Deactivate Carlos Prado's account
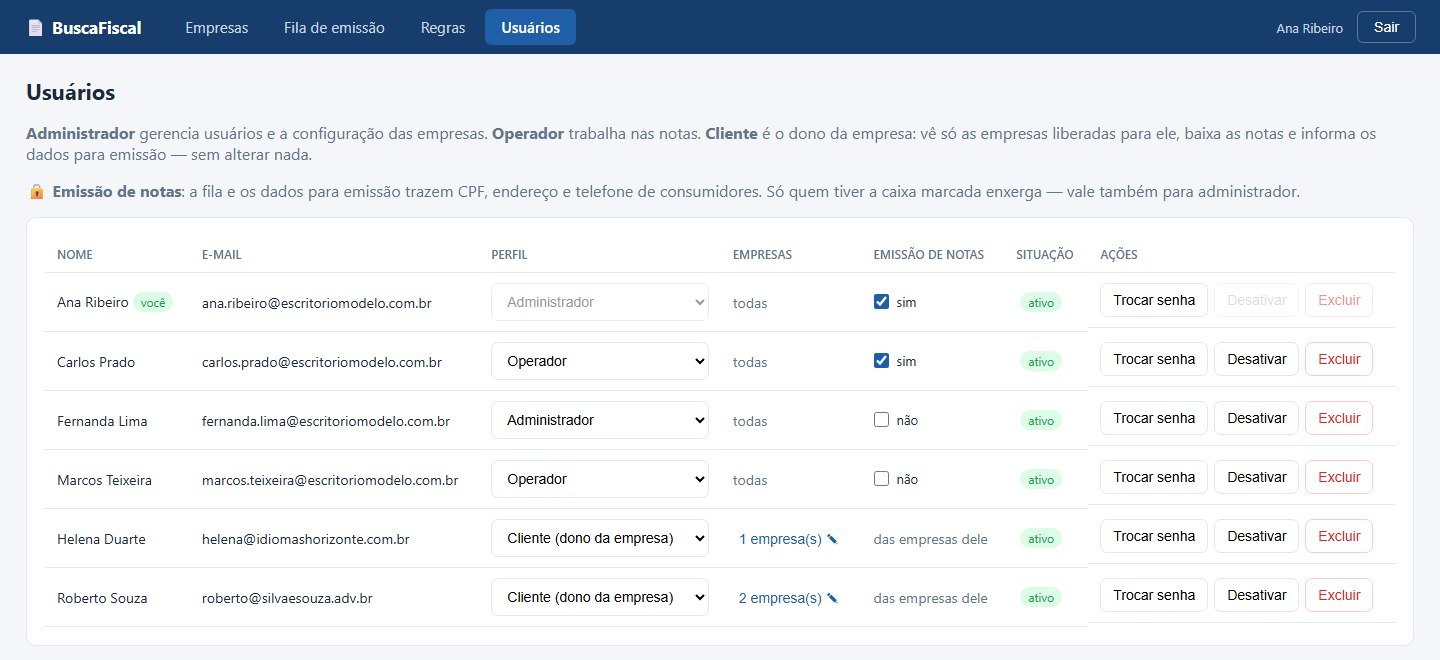The height and width of the screenshot is (660, 1440). (x=1256, y=359)
